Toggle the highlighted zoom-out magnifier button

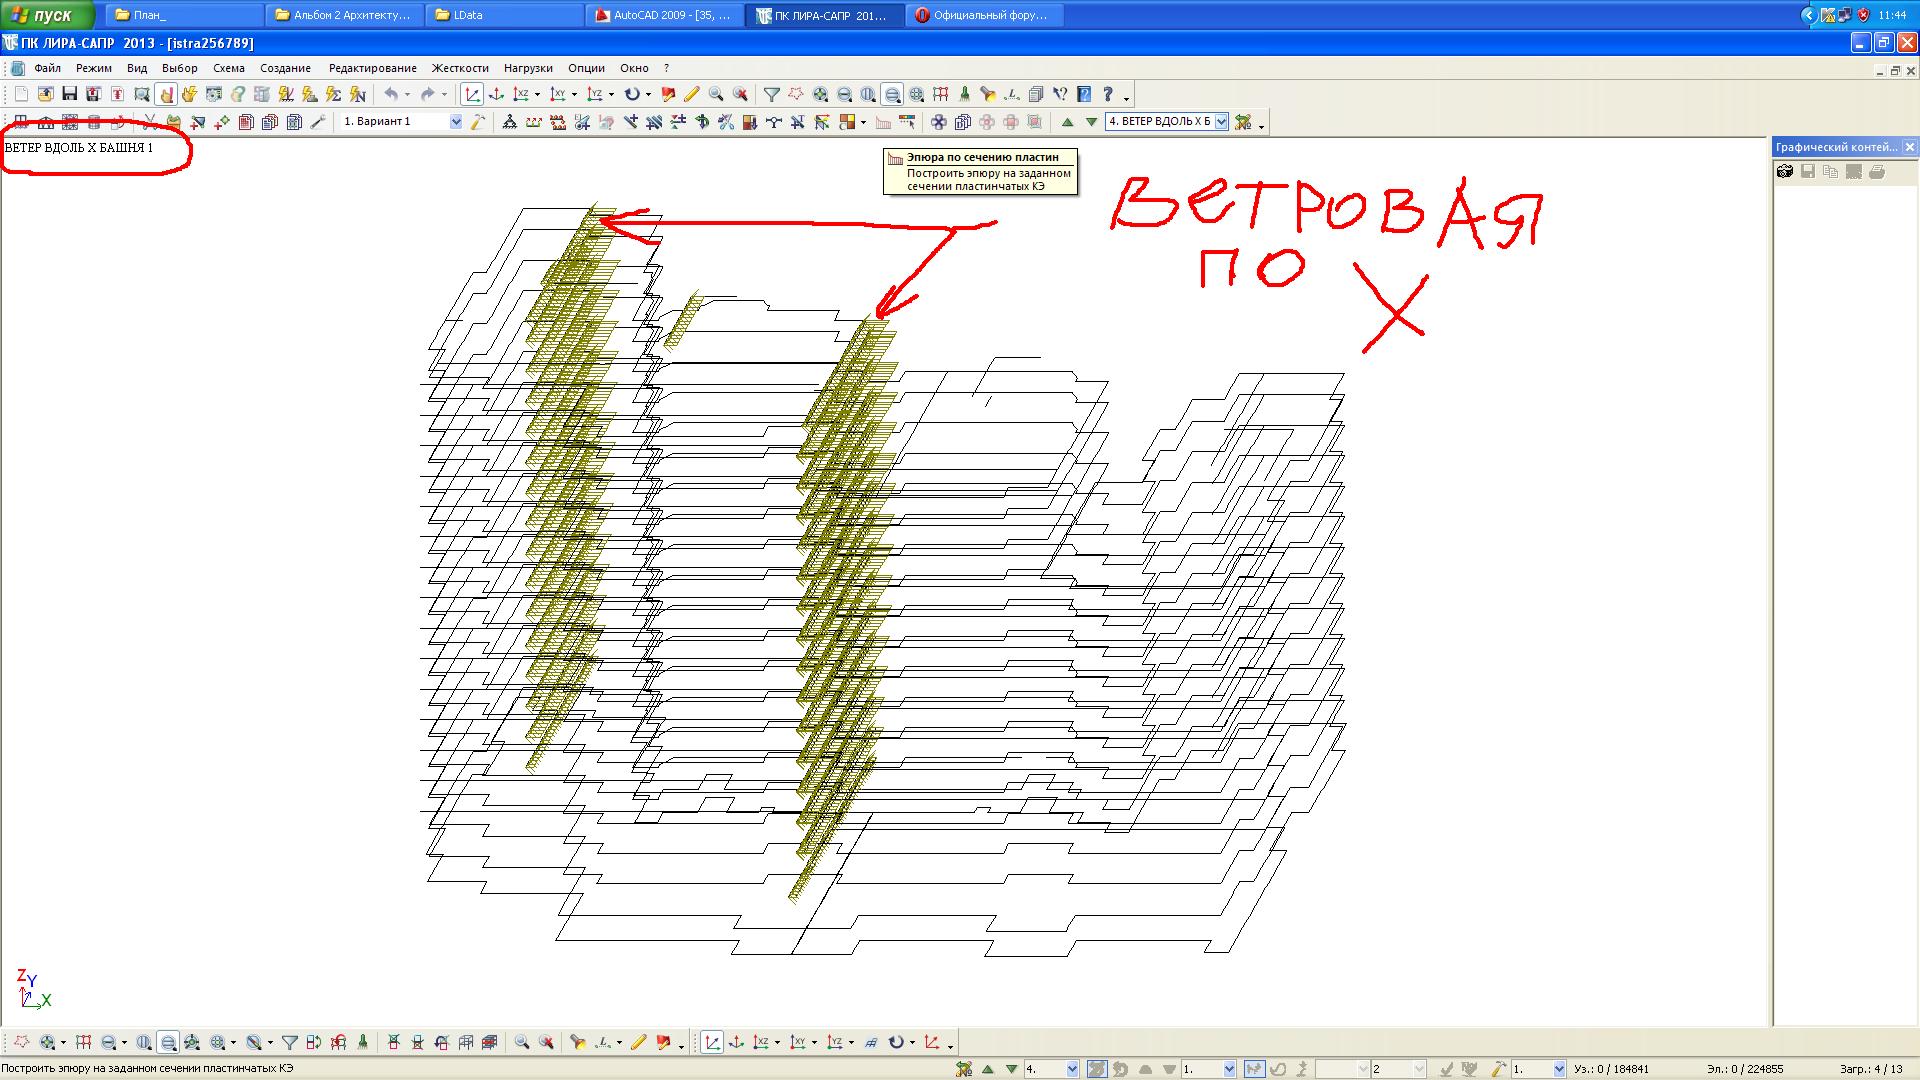pyautogui.click(x=892, y=94)
